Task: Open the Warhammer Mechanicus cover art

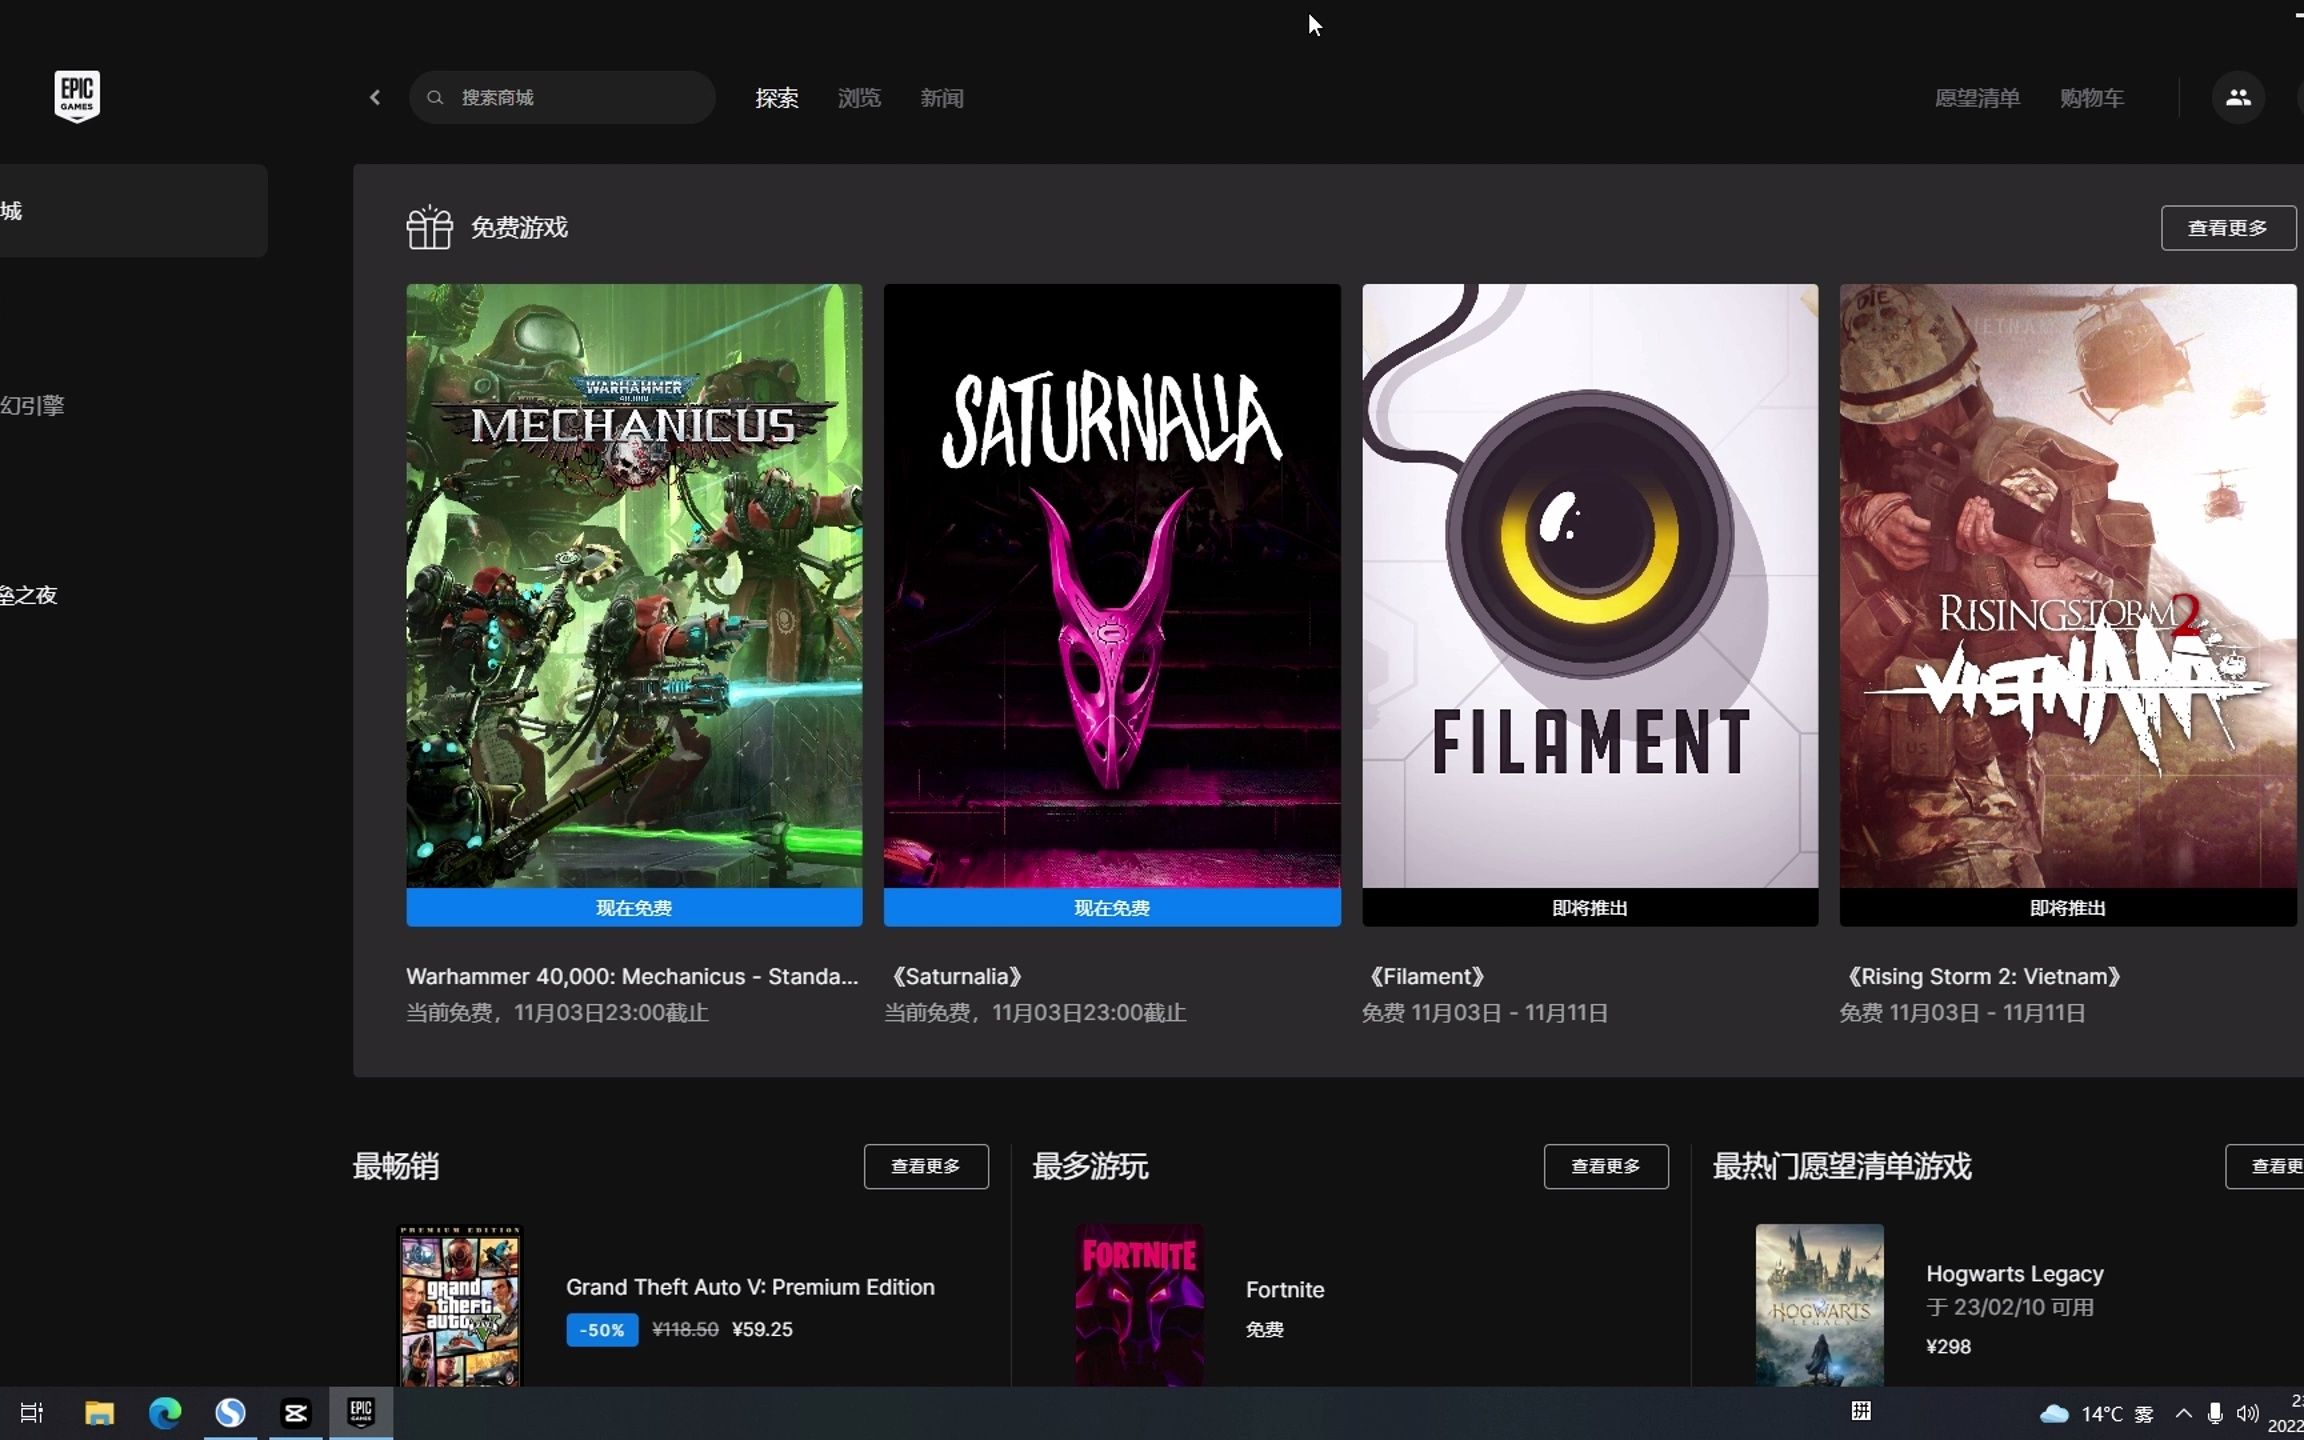Action: point(634,586)
